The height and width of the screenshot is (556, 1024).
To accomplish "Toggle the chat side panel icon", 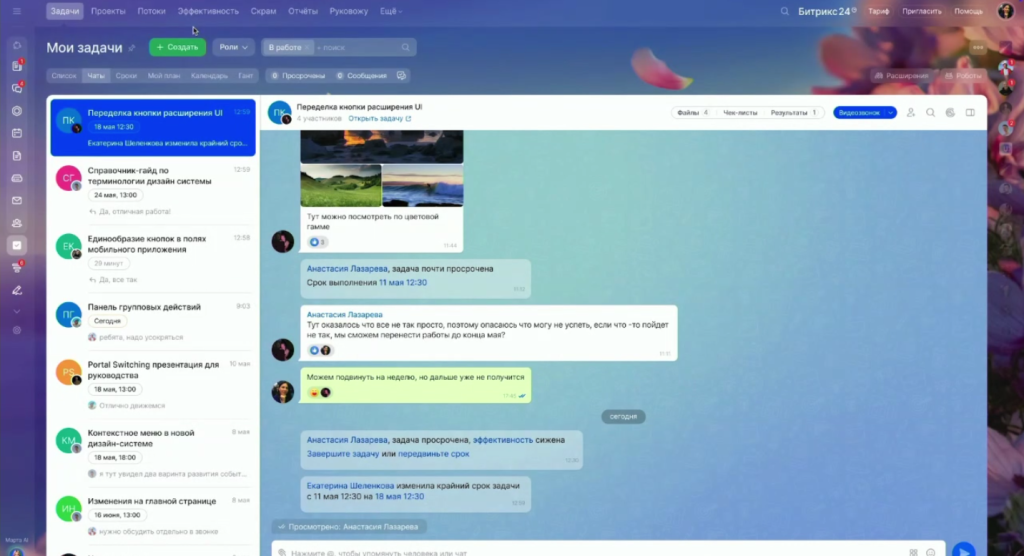I will pos(969,113).
